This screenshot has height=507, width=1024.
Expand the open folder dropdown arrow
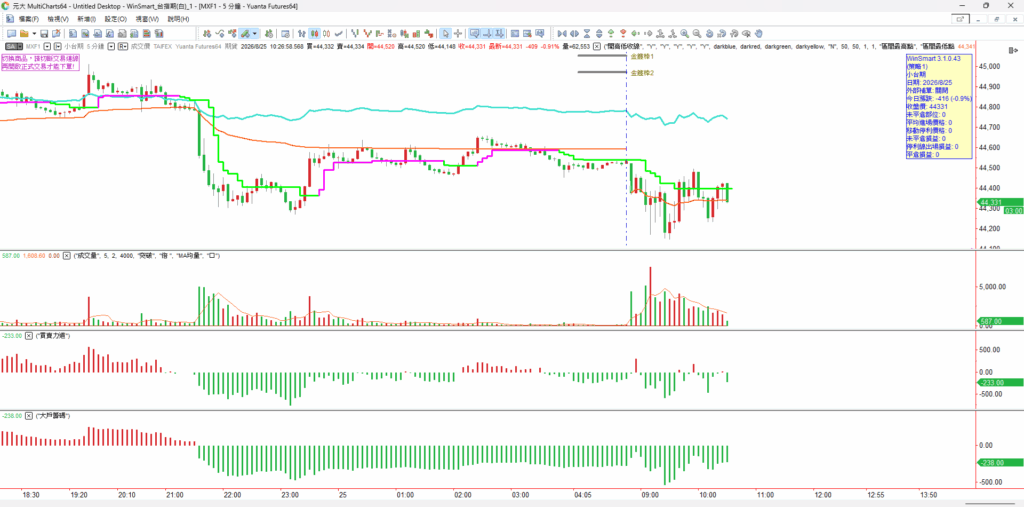tap(34, 33)
